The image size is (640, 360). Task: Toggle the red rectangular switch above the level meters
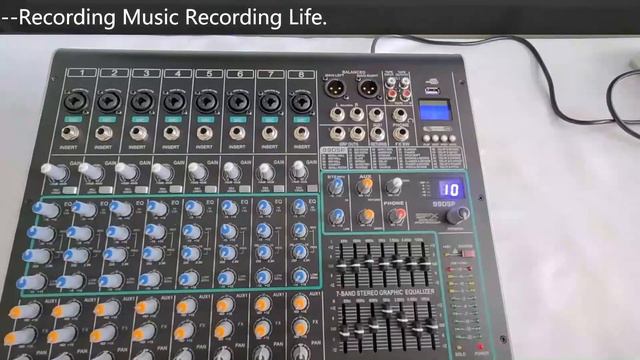[468, 253]
